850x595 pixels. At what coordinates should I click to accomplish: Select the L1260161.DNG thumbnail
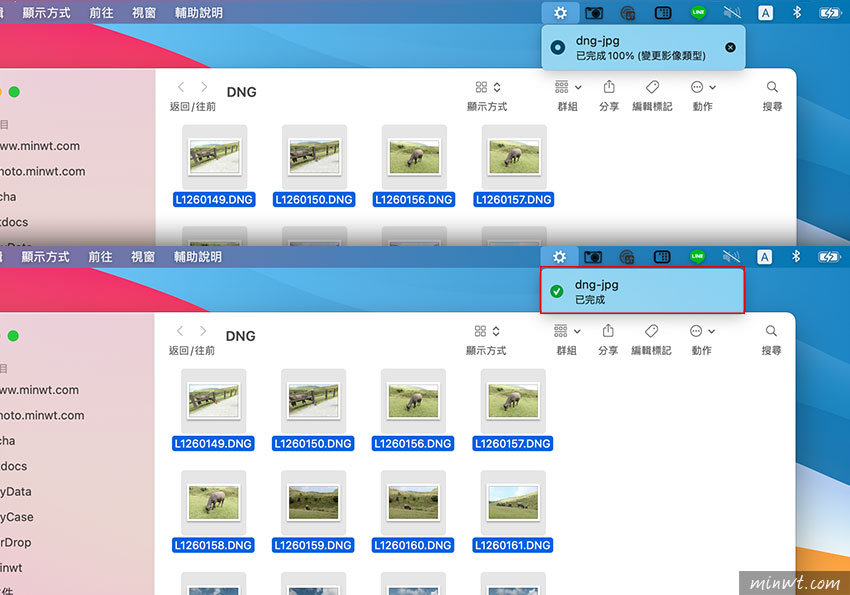click(513, 502)
